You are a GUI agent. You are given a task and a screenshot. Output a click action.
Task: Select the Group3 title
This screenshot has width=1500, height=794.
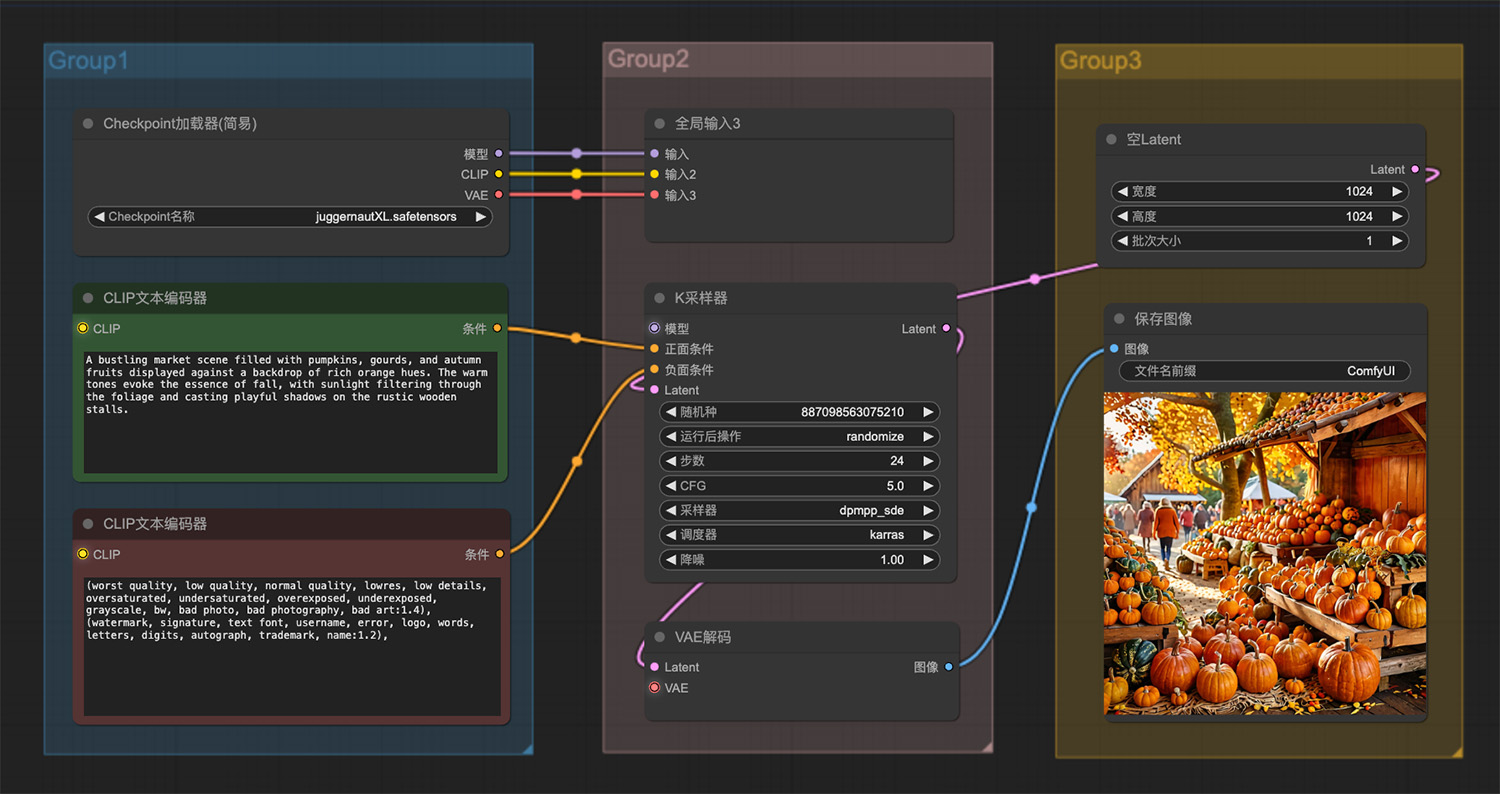pos(1101,61)
